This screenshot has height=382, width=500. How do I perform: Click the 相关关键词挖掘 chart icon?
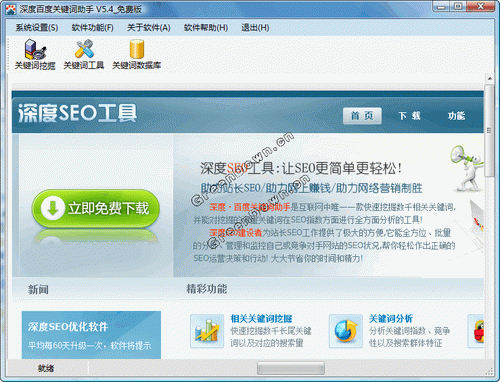click(207, 331)
